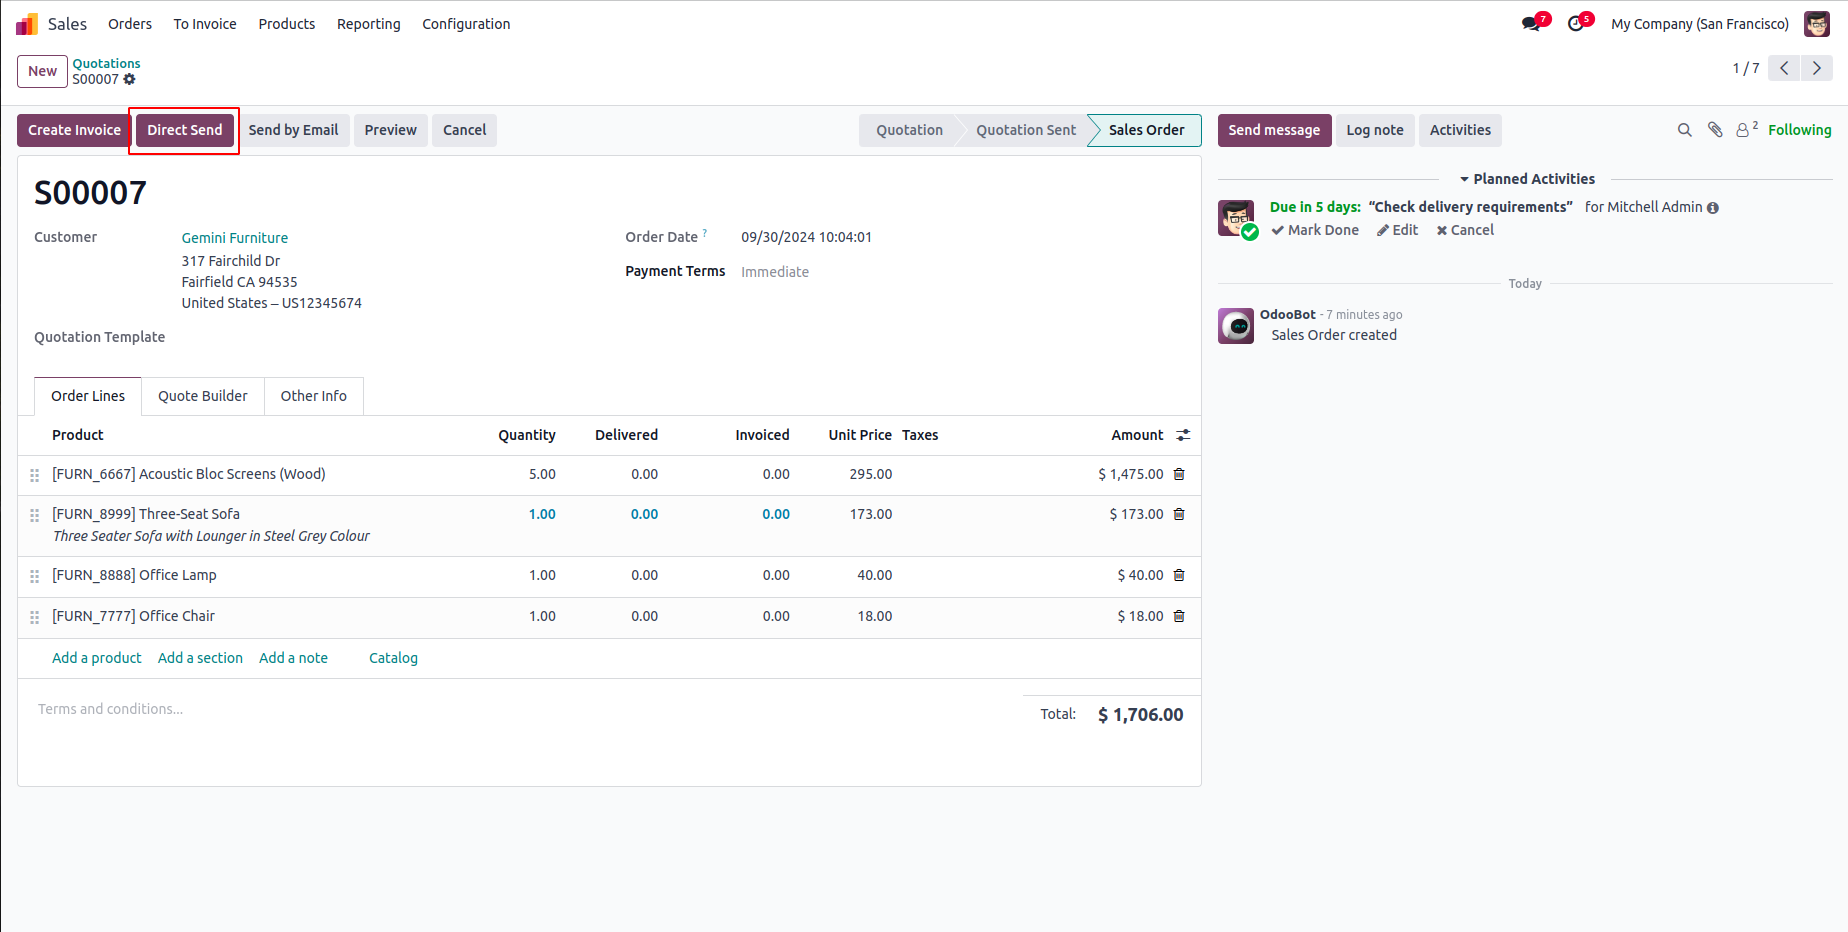Open the customer Preview

click(x=391, y=130)
